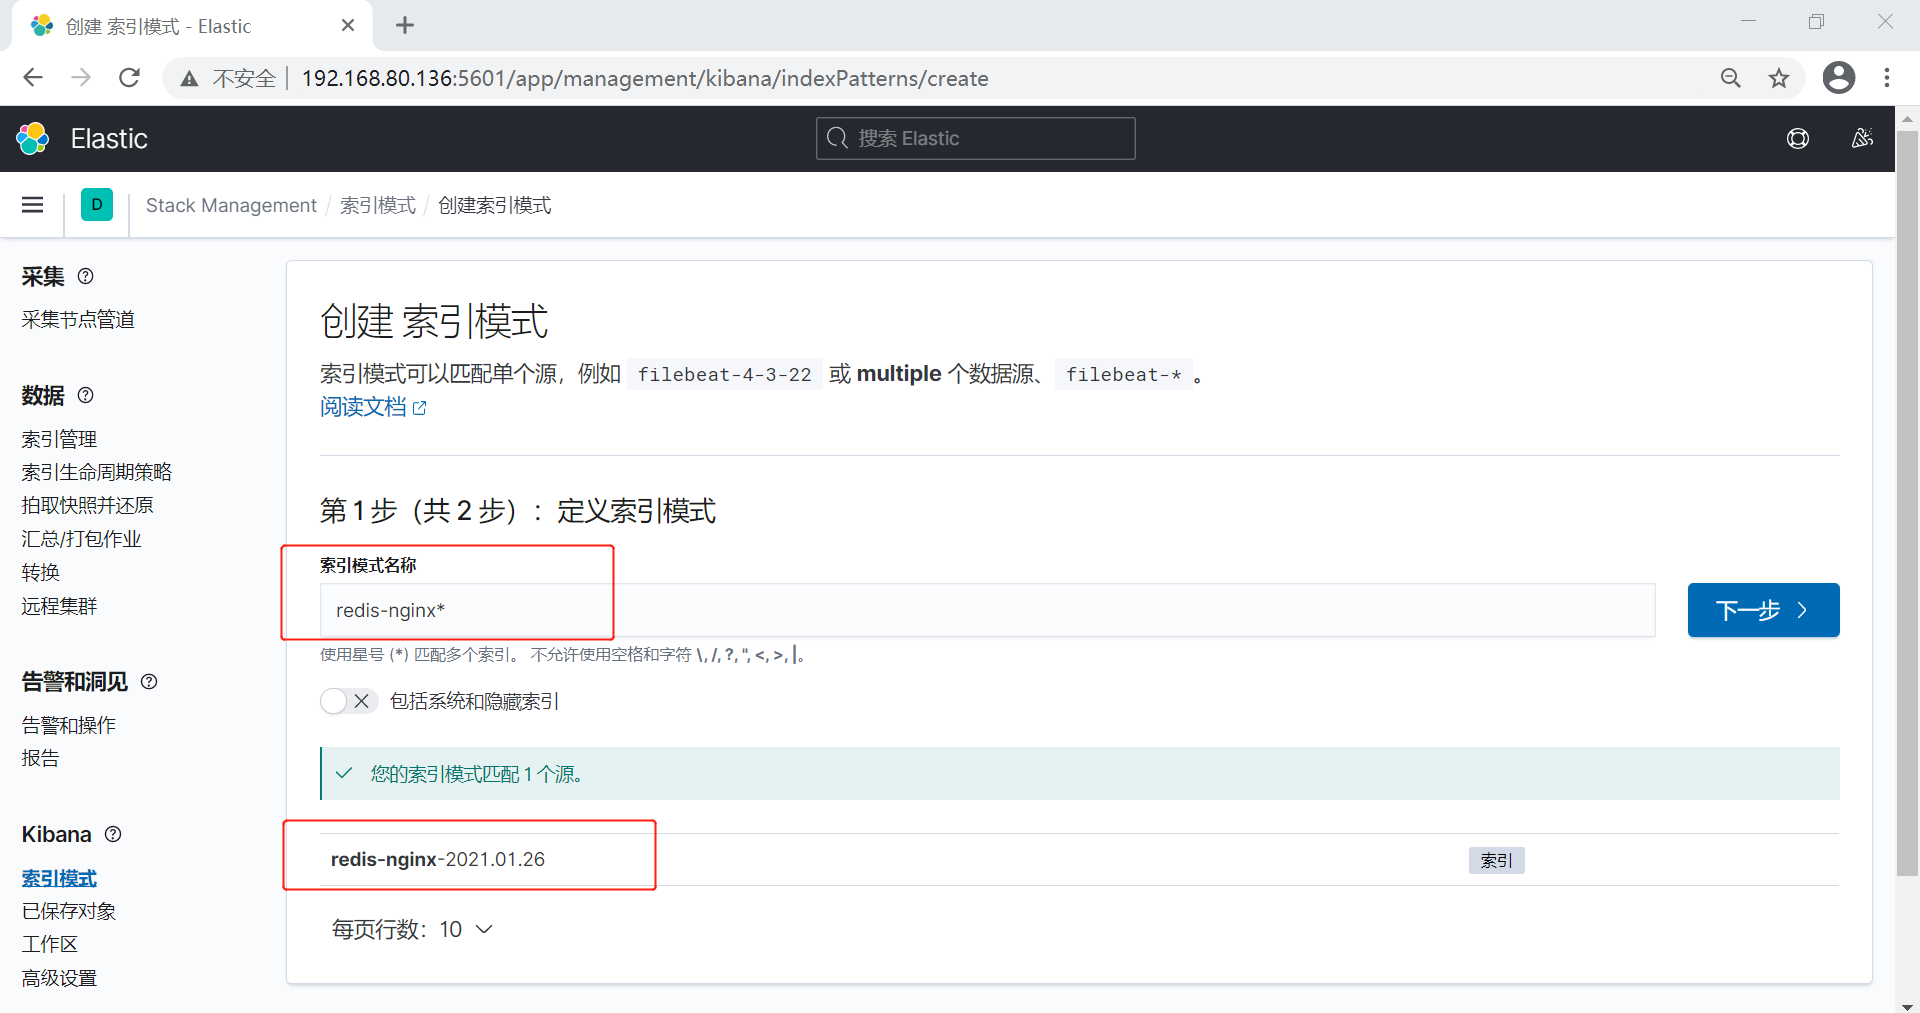
Task: Open 索引管理 in sidebar
Action: (x=59, y=439)
